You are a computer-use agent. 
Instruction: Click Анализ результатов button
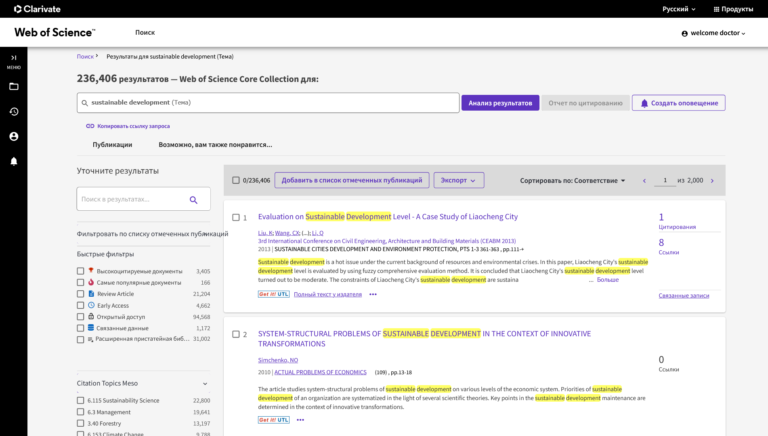(x=500, y=103)
